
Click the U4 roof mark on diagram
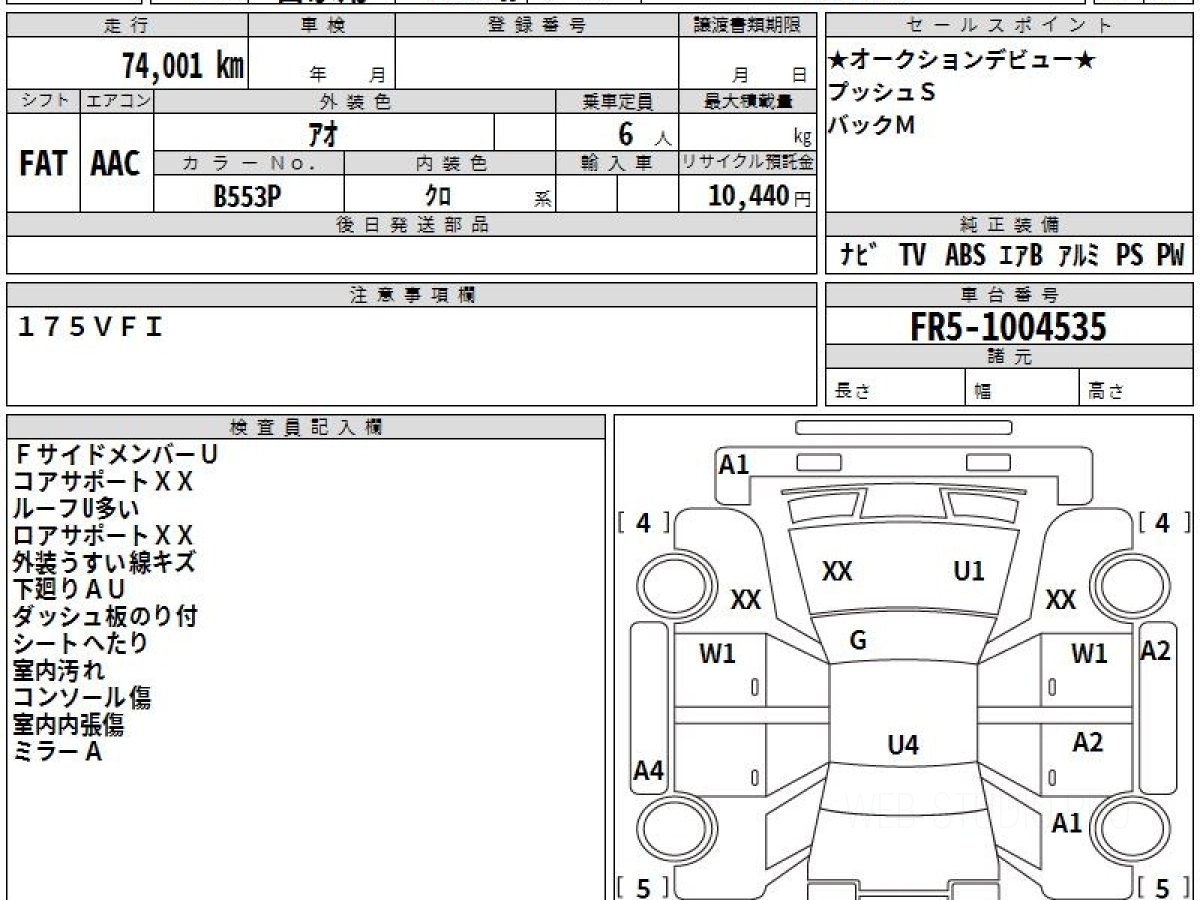coord(903,745)
